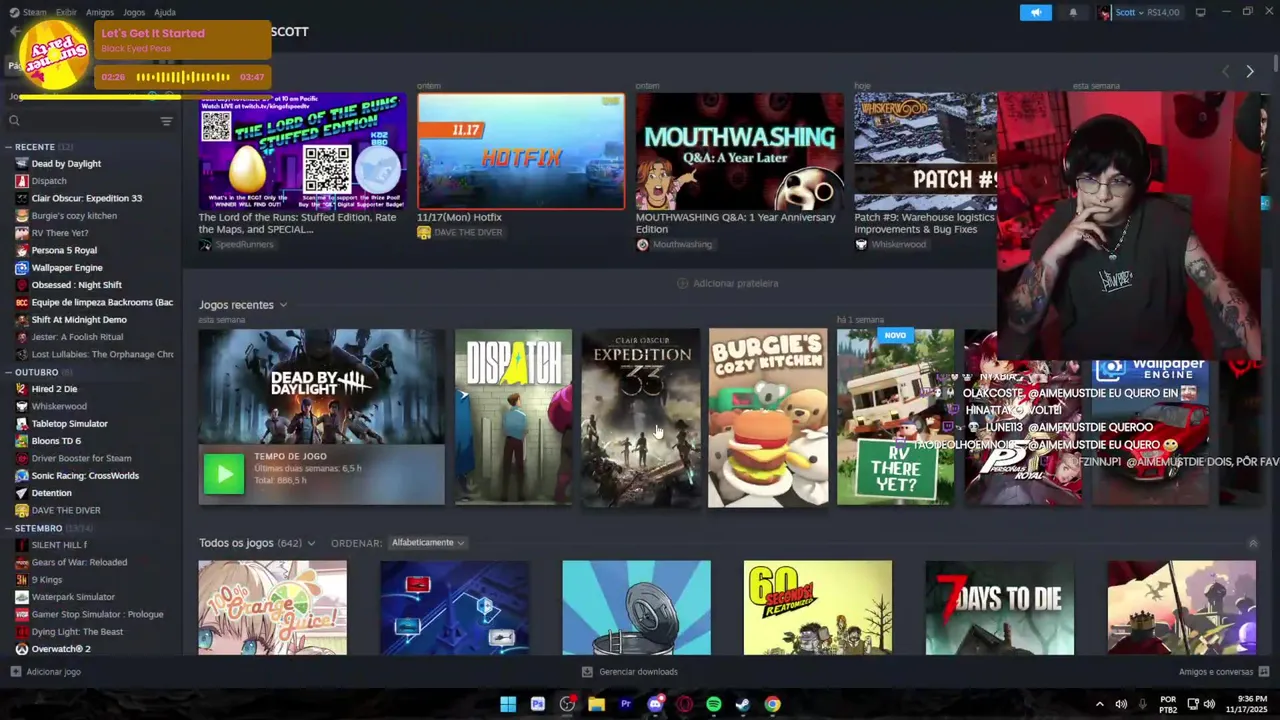Open the Exibir menu
The height and width of the screenshot is (720, 1280).
[66, 12]
